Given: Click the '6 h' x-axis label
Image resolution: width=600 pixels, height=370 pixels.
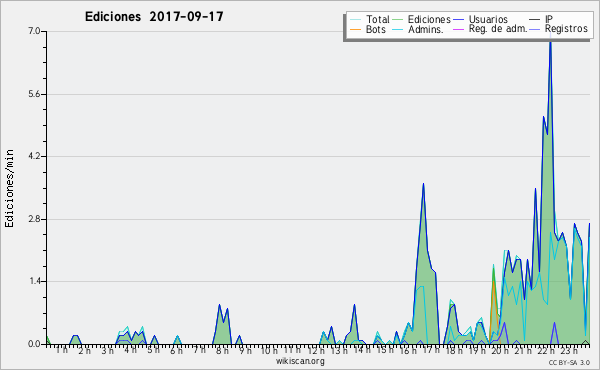Looking at the screenshot, I should click(x=176, y=350).
